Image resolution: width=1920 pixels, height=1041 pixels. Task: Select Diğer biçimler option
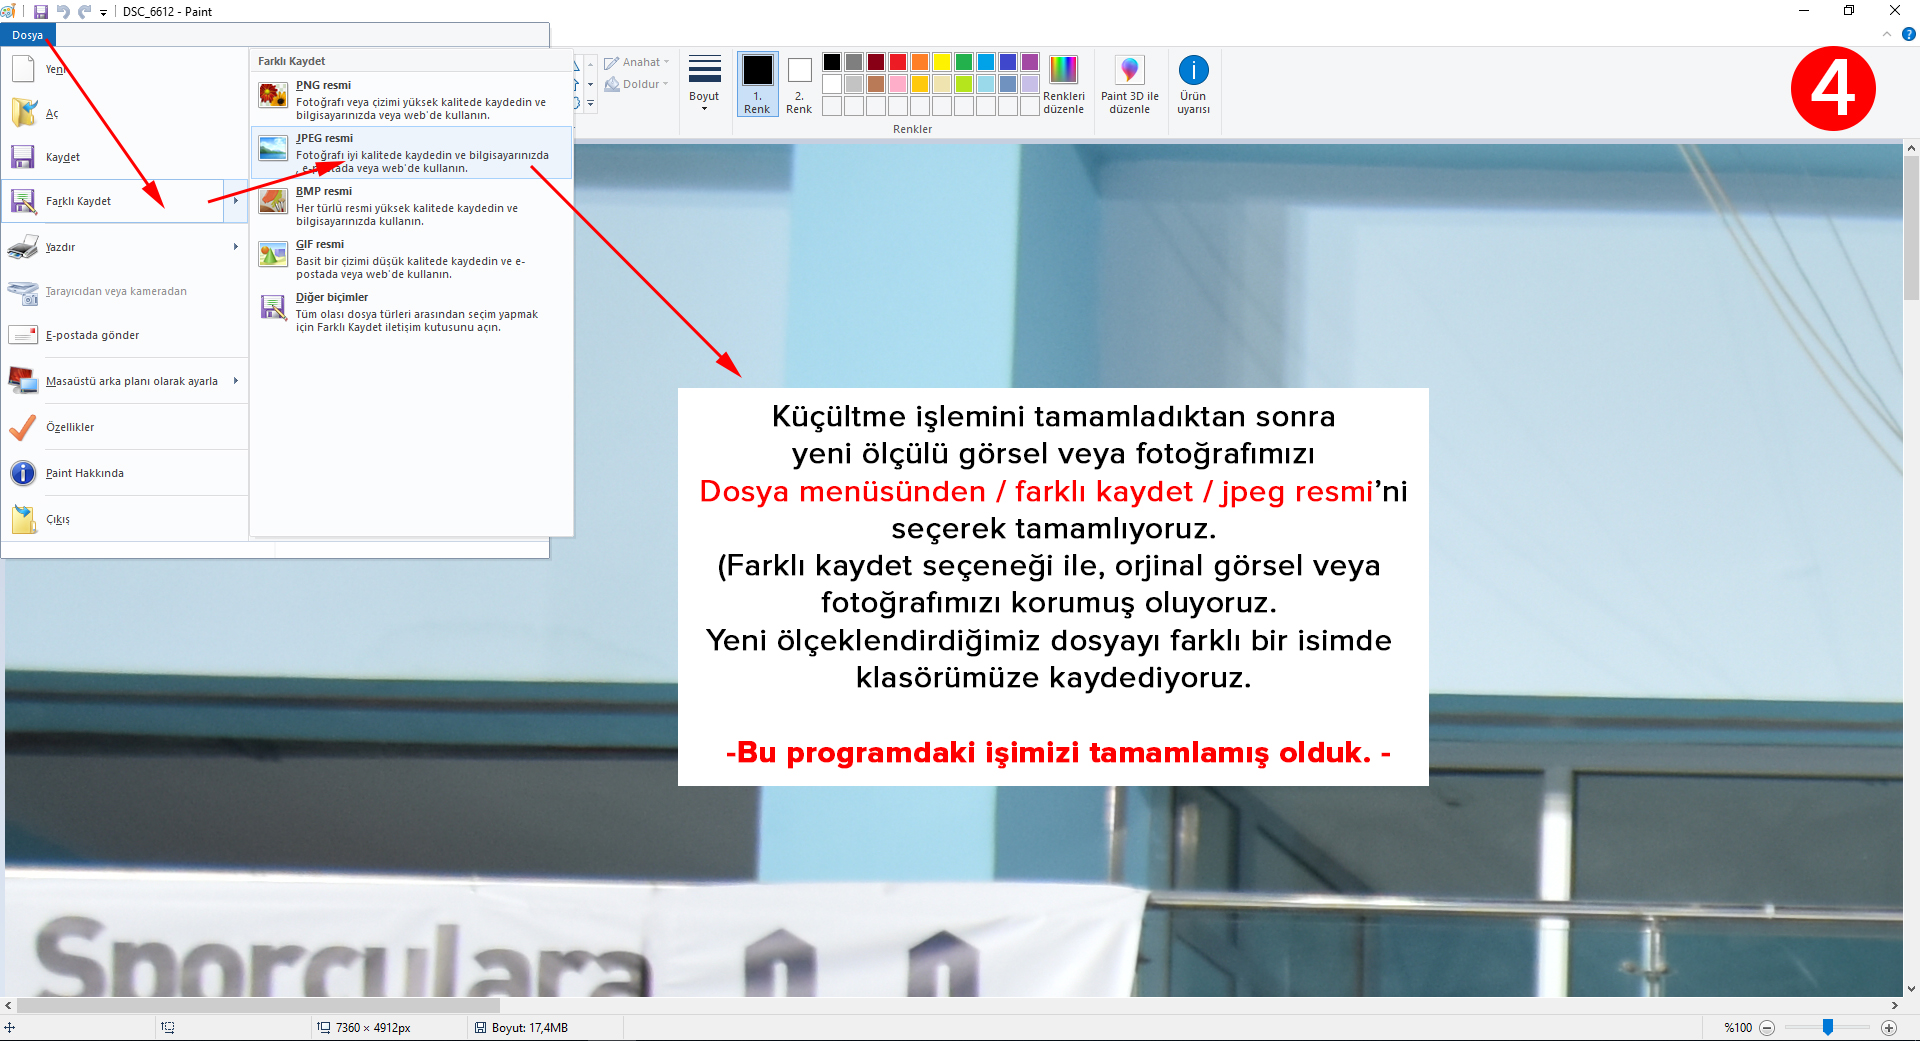(411, 312)
